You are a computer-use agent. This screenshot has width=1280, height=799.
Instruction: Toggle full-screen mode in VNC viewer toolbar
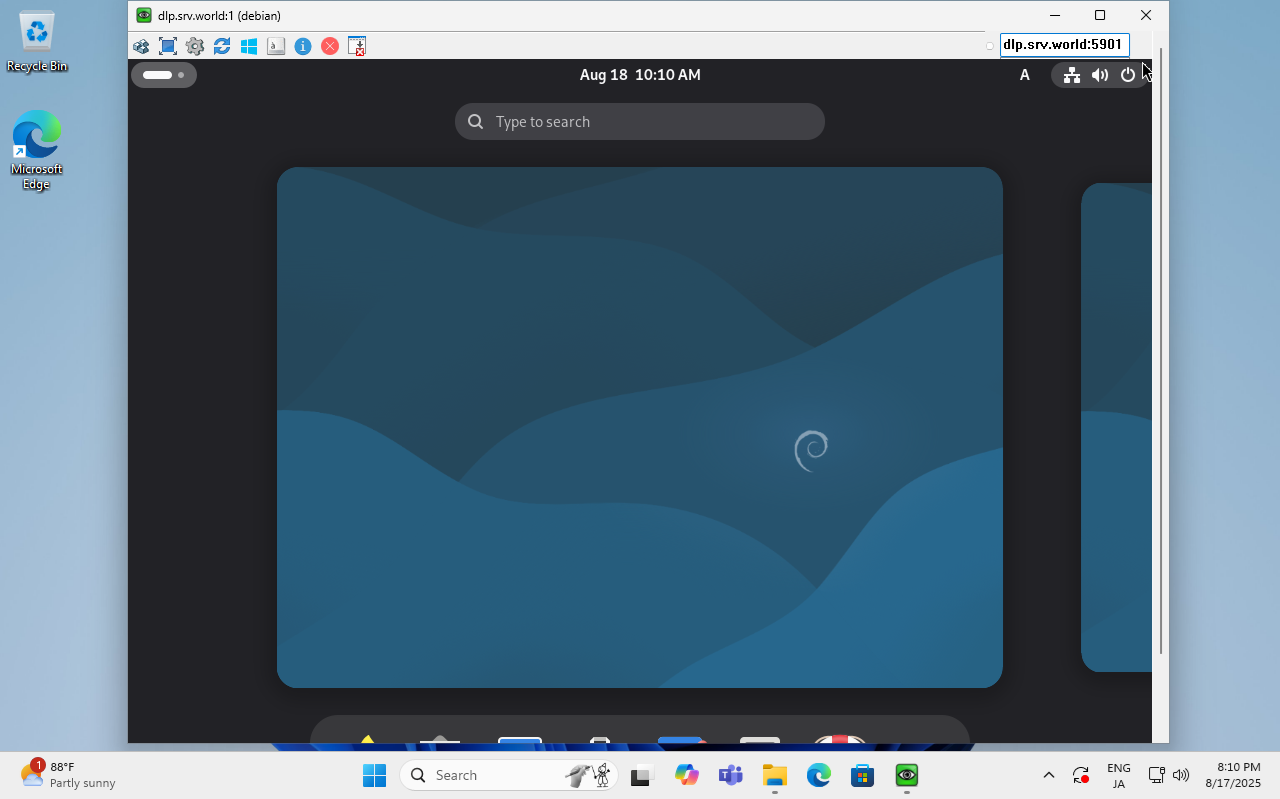[x=168, y=46]
